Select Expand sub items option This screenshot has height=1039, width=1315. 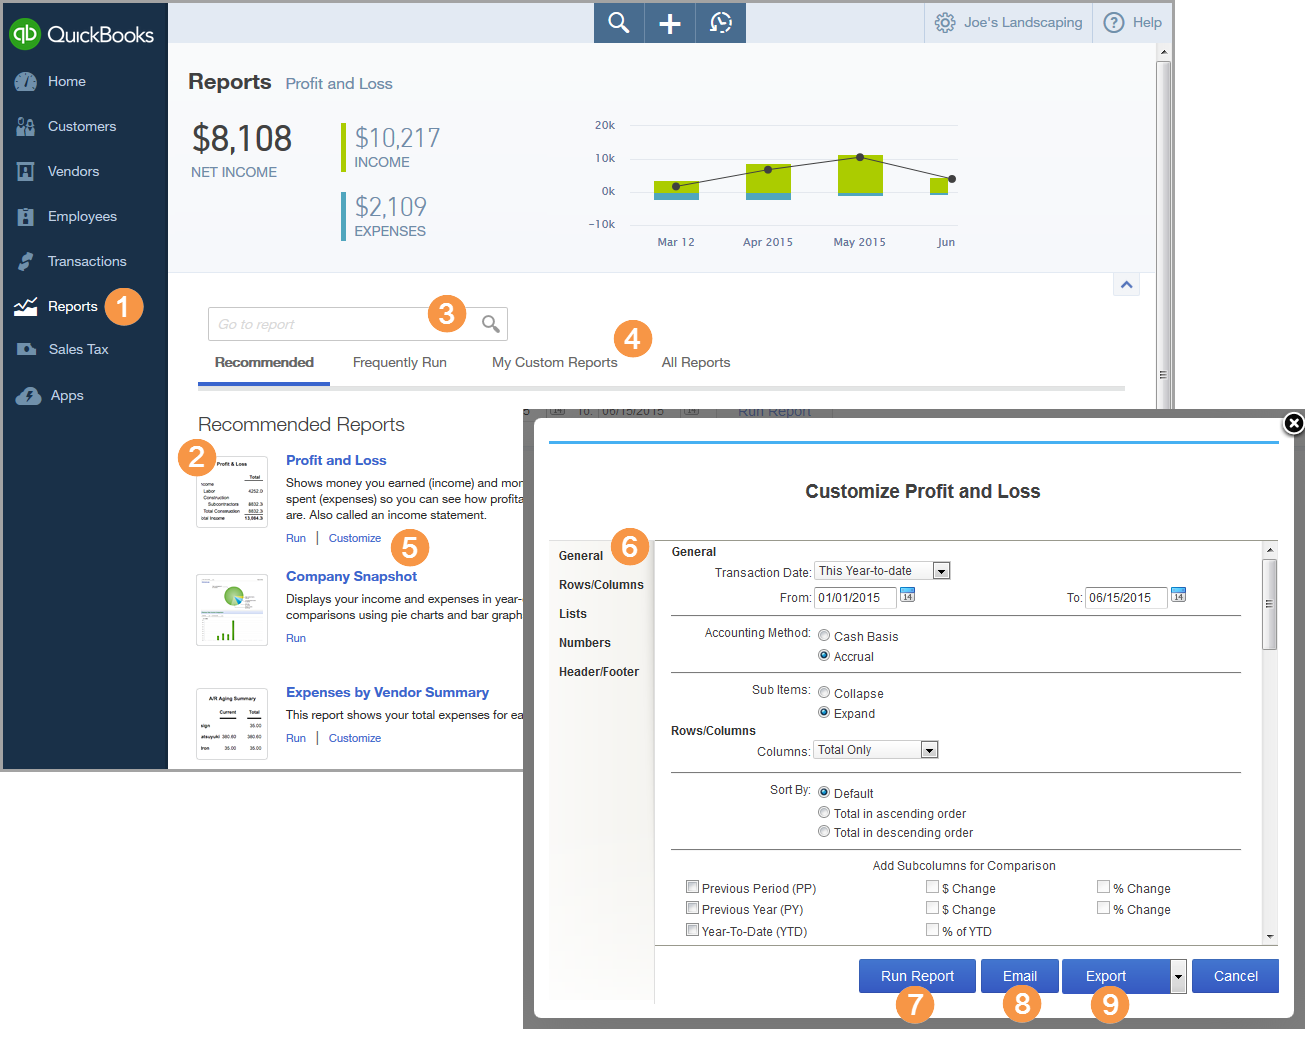coord(824,713)
